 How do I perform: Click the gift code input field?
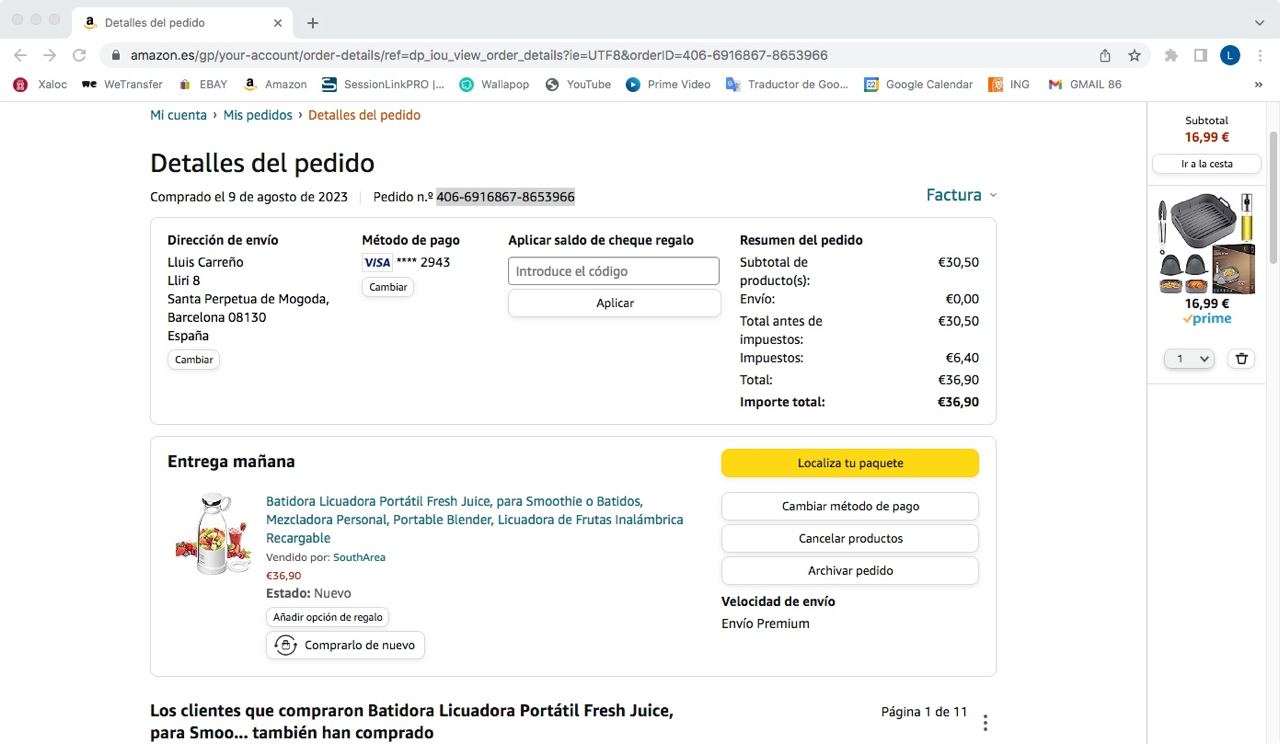613,271
